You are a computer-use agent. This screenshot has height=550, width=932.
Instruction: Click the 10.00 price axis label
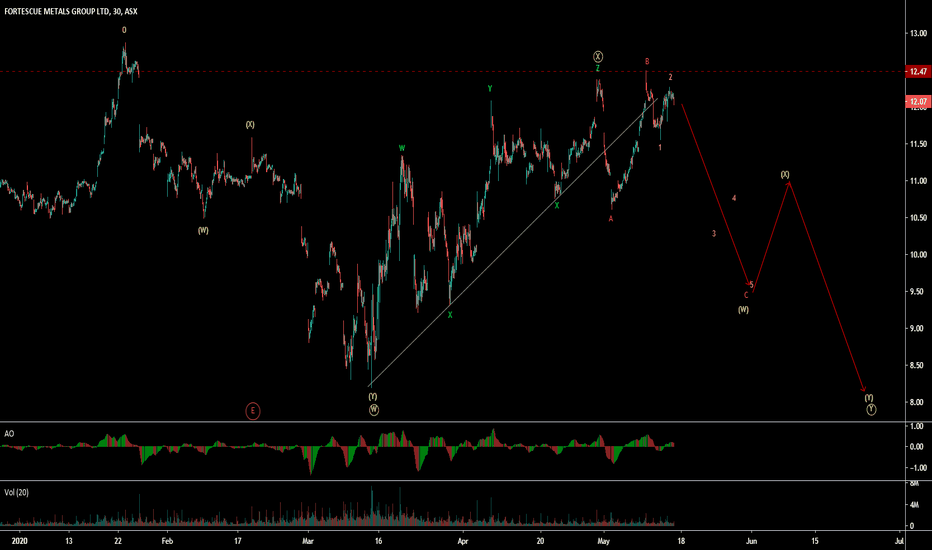[x=918, y=254]
